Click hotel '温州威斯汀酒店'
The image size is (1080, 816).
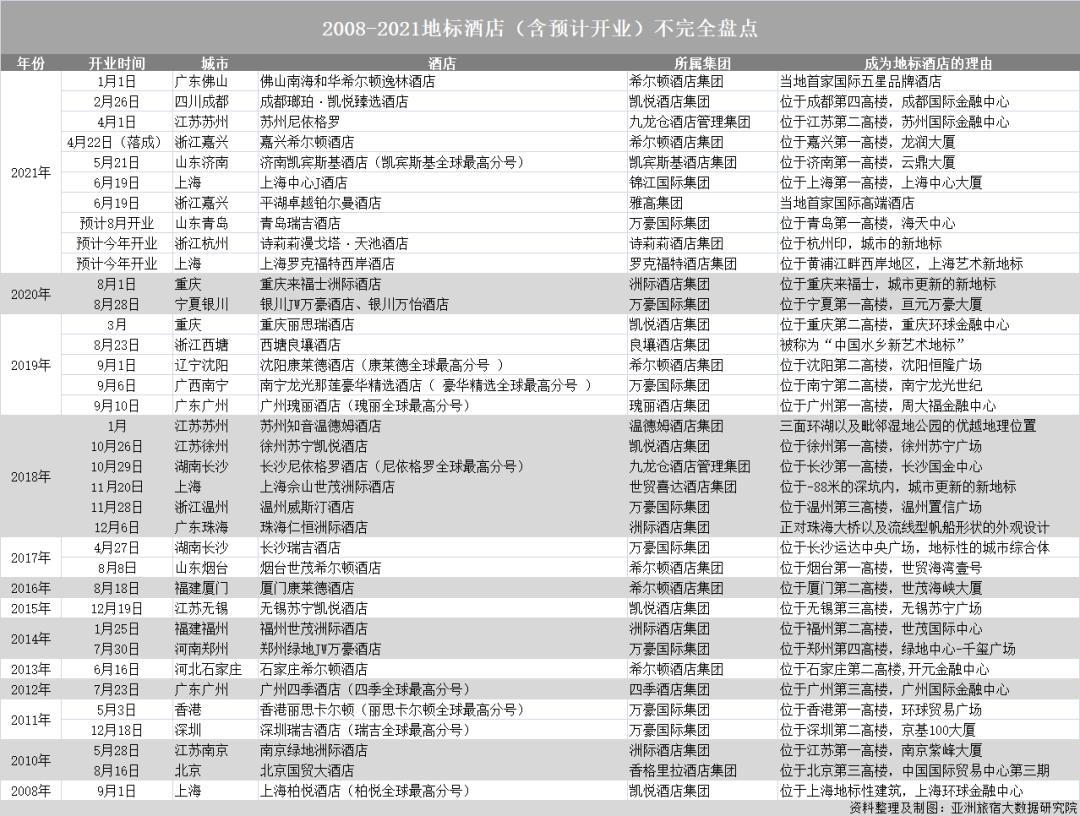(x=307, y=507)
